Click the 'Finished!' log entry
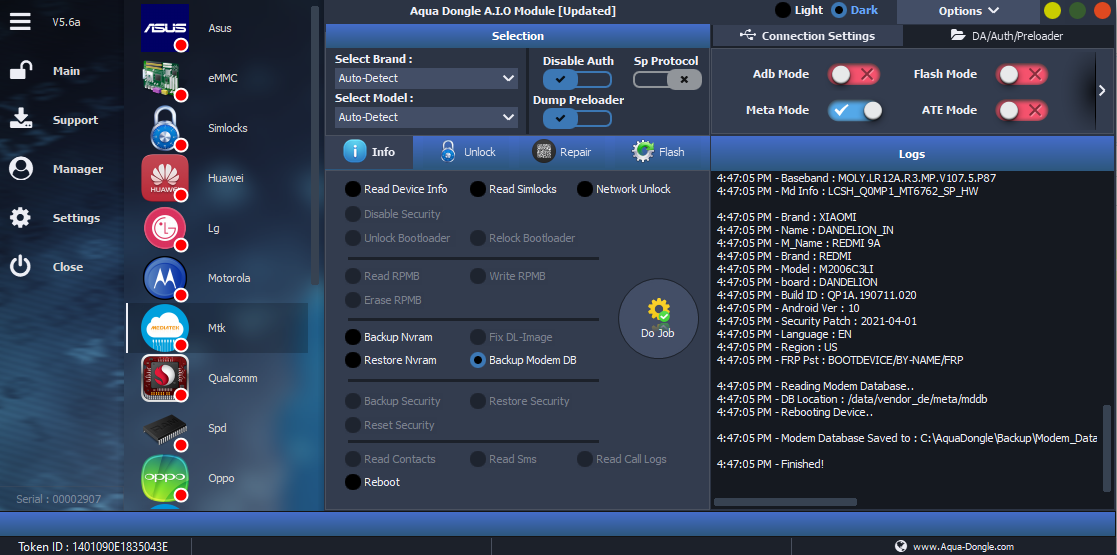This screenshot has width=1117, height=555. pos(770,464)
